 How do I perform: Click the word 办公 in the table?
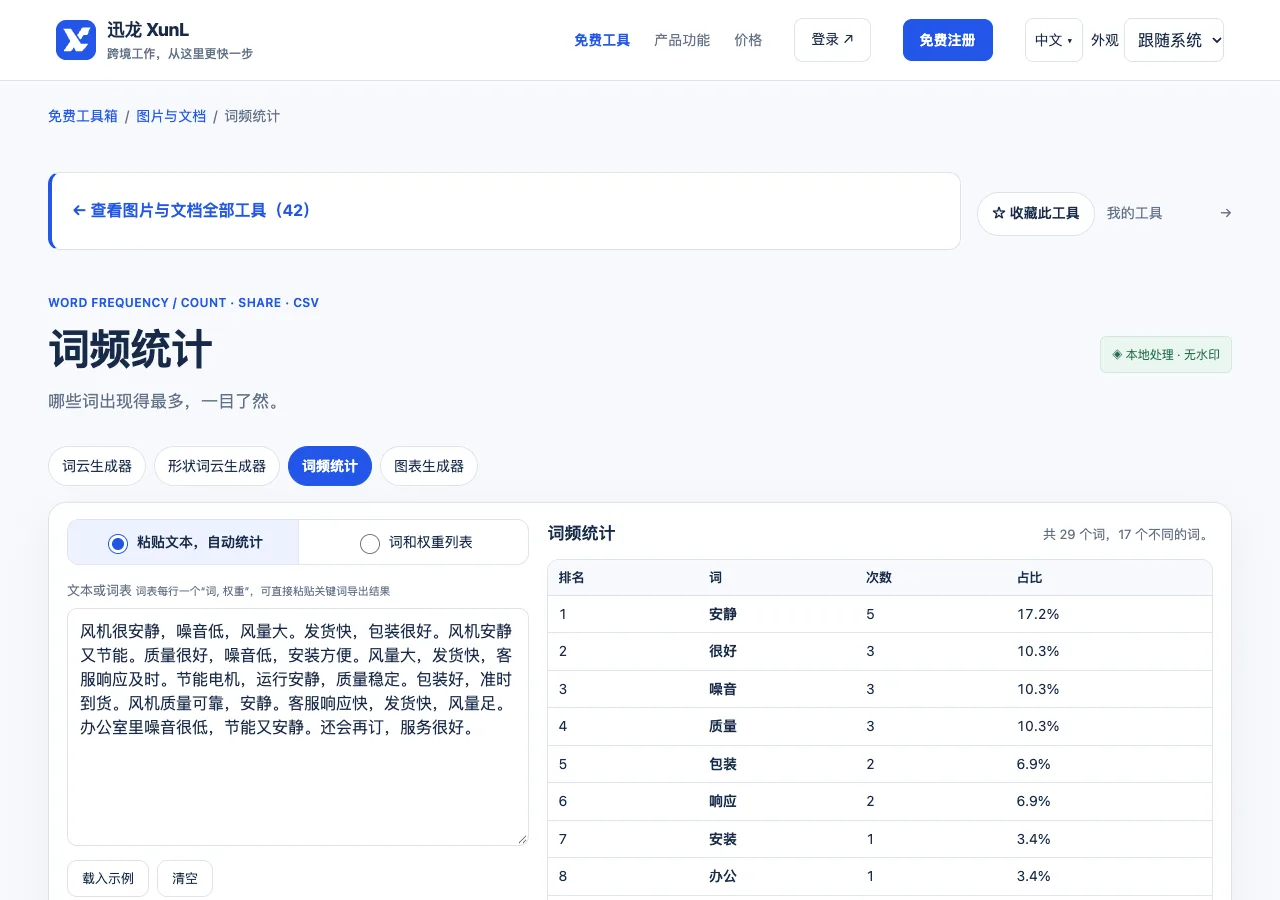(x=723, y=876)
